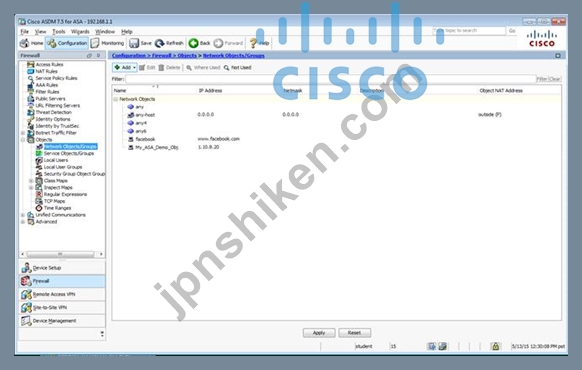Open Filter Rules
Screen dimensions: 582x370
pyautogui.click(x=47, y=92)
